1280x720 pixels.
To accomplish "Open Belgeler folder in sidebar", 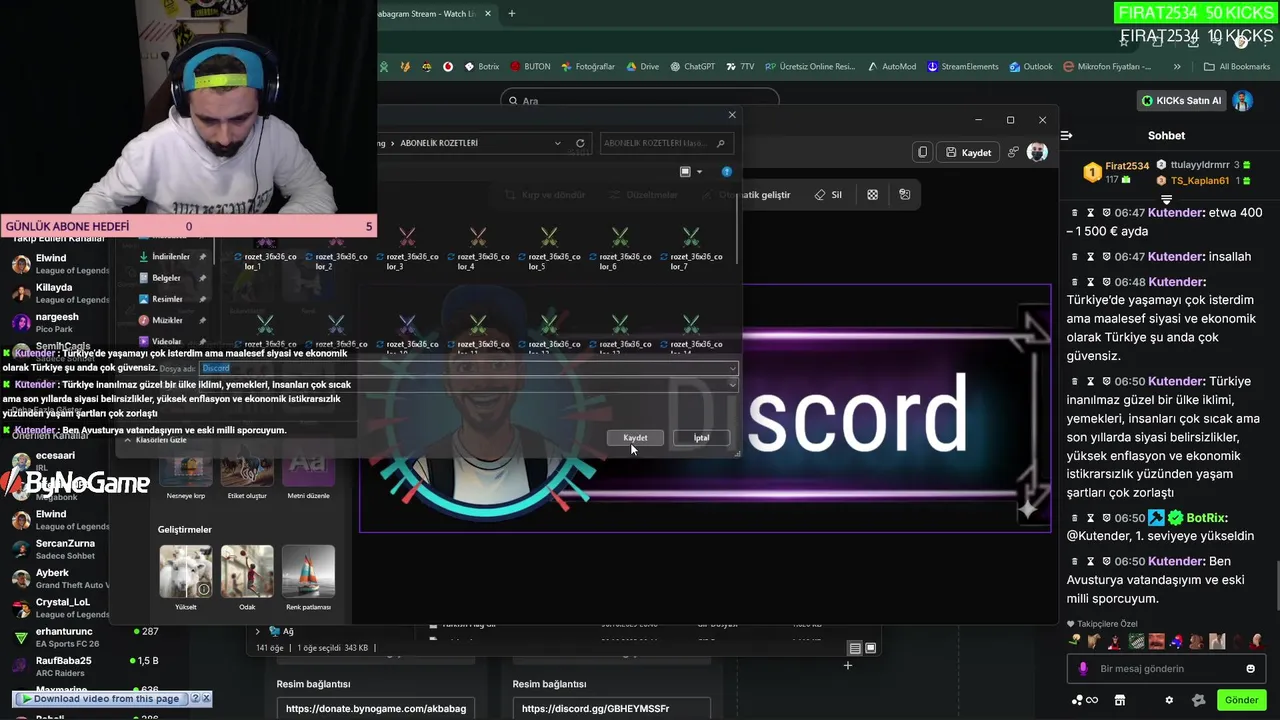I will 167,278.
